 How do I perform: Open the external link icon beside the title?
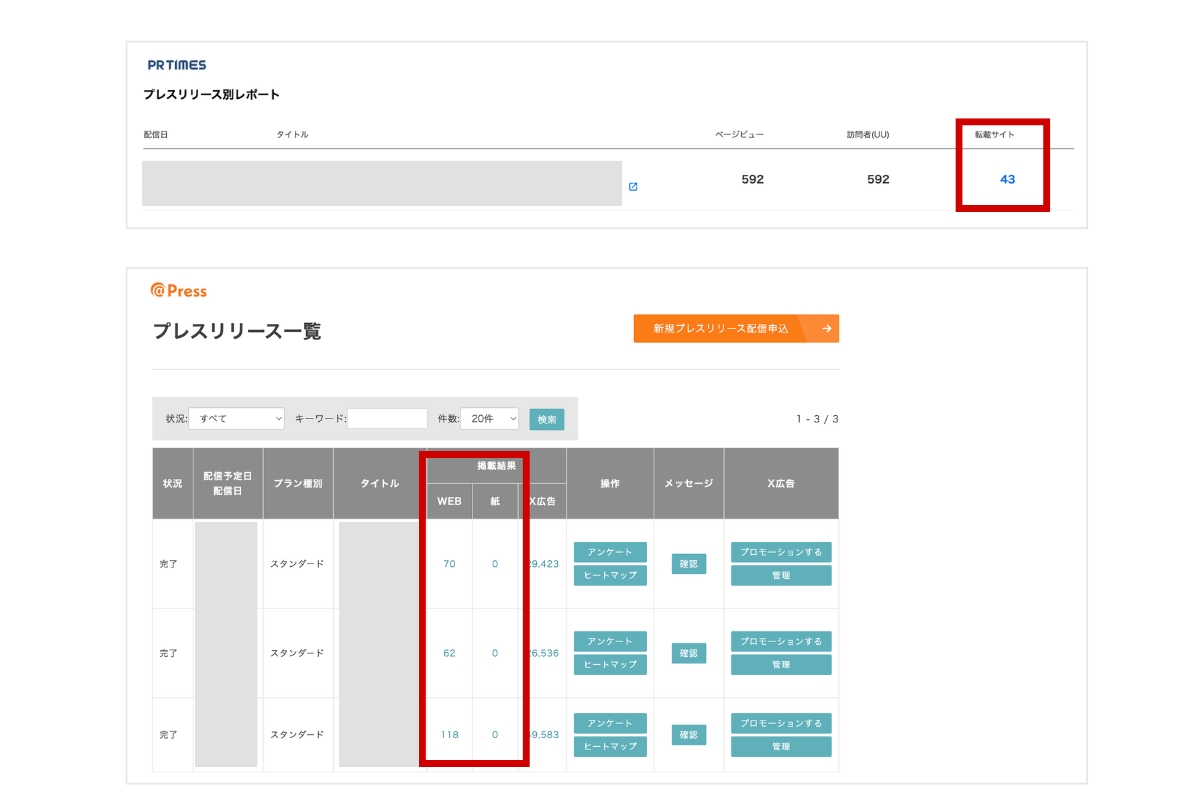pos(633,187)
